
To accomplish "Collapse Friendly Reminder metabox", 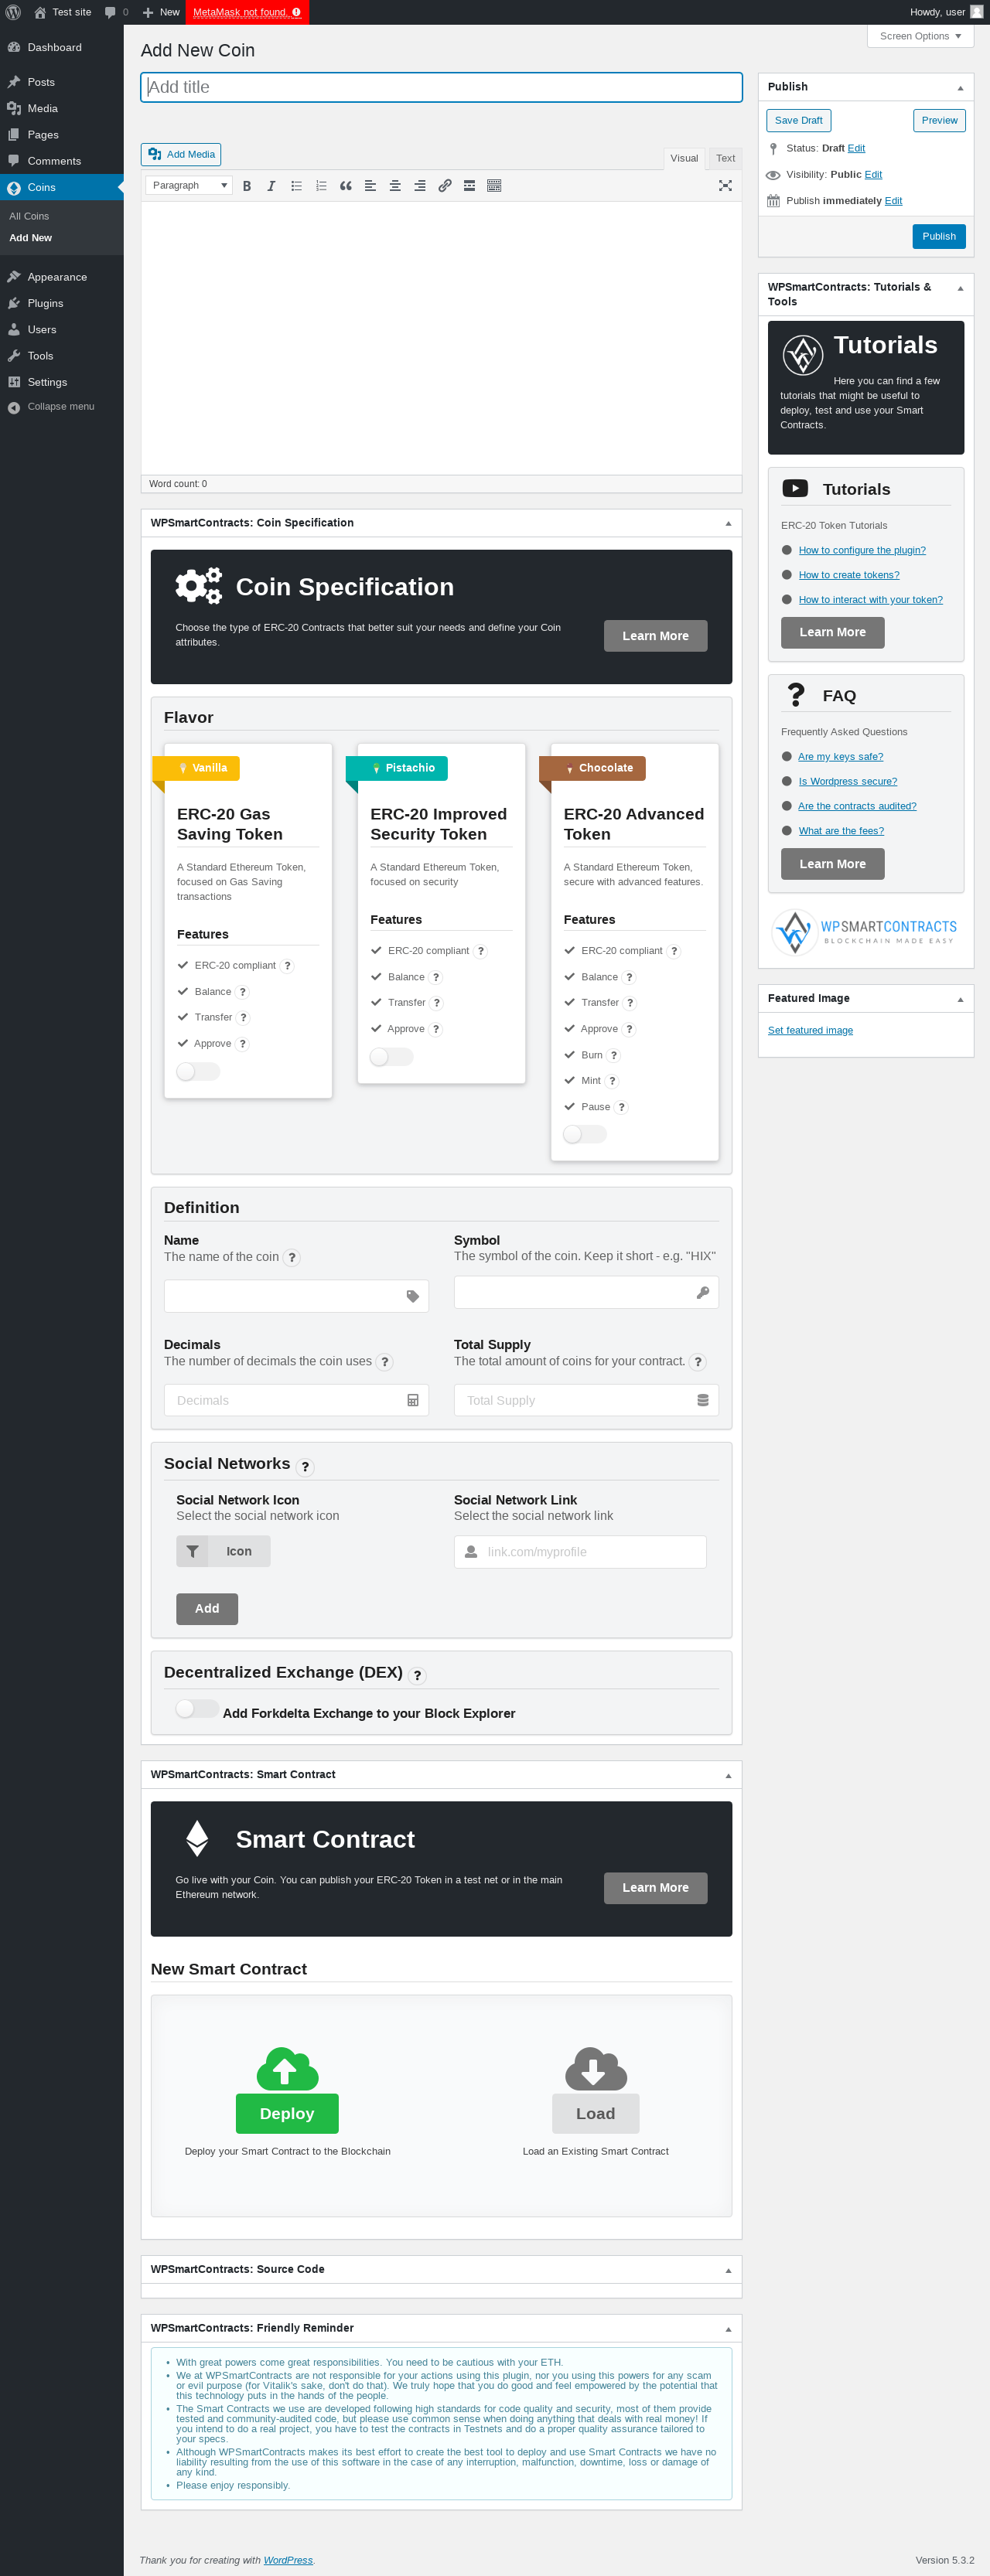I will pyautogui.click(x=728, y=2330).
